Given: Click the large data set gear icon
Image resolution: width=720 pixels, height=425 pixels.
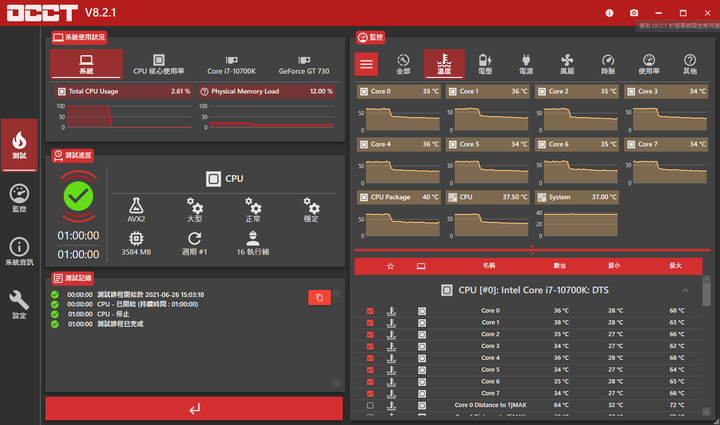Looking at the screenshot, I should 195,206.
